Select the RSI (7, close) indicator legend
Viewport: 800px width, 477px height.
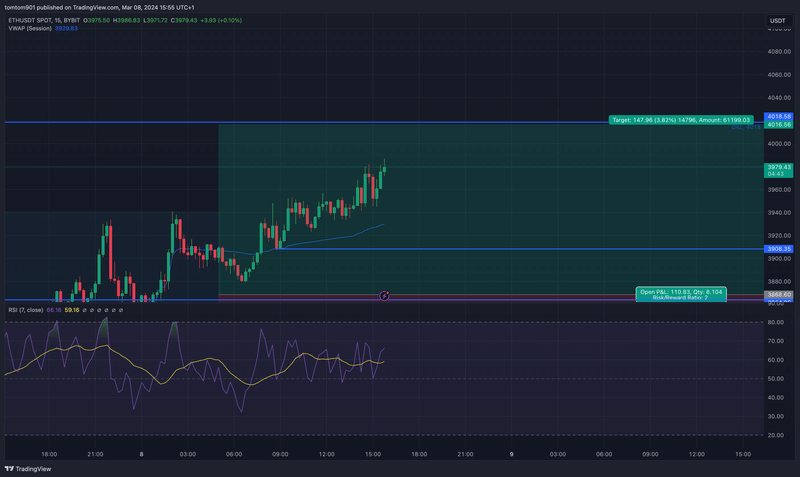pos(26,310)
